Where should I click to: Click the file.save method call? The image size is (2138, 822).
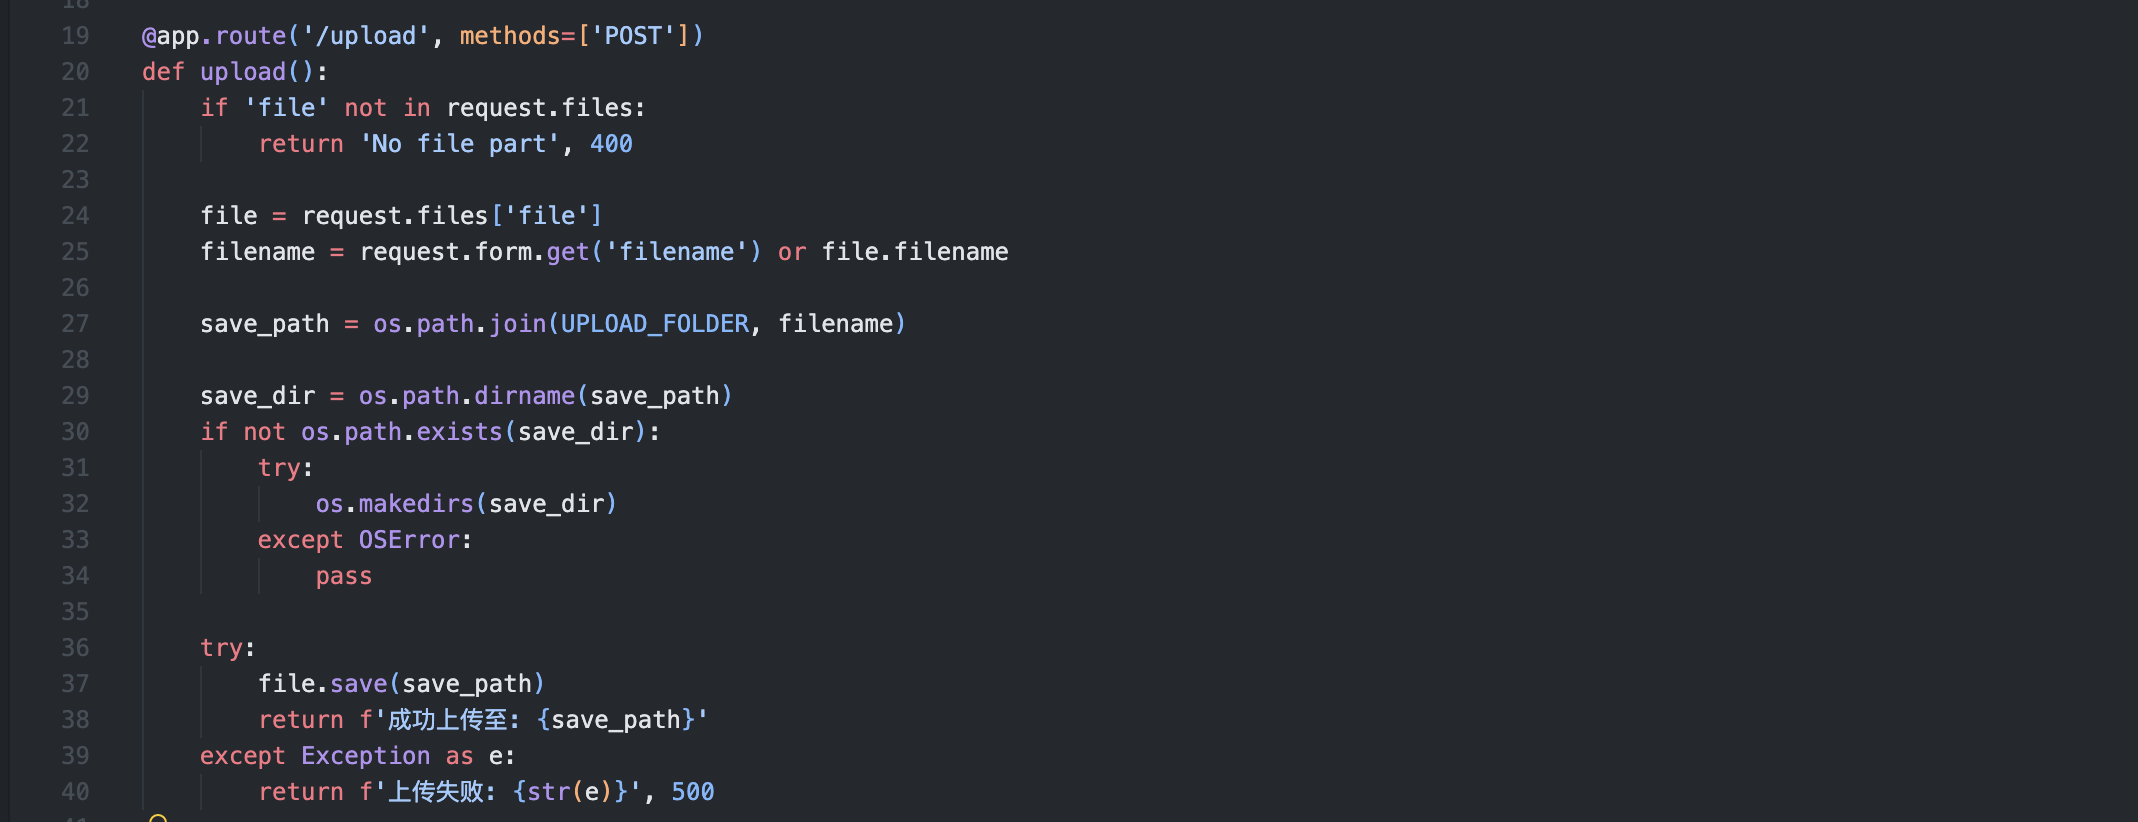click(x=358, y=684)
